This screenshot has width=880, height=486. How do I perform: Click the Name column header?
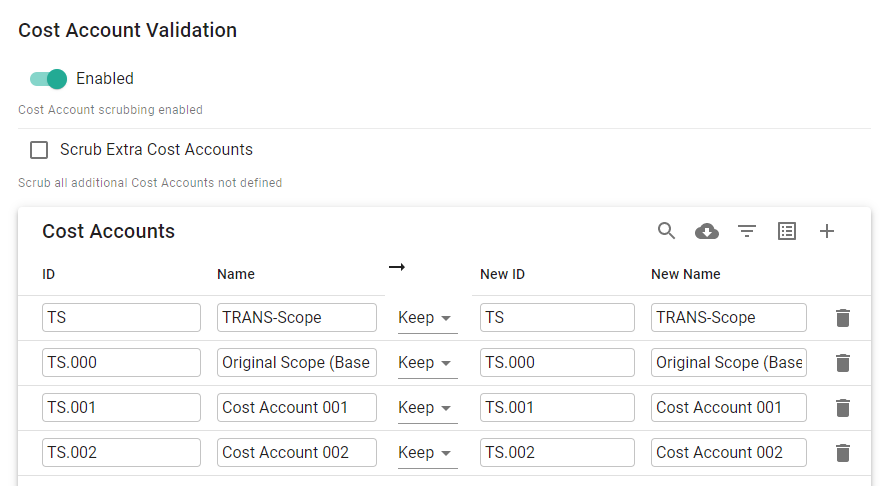pyautogui.click(x=236, y=274)
